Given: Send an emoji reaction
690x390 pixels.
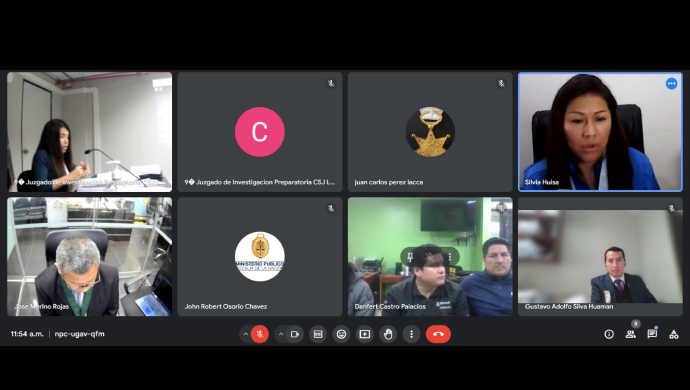Looking at the screenshot, I should 341,334.
